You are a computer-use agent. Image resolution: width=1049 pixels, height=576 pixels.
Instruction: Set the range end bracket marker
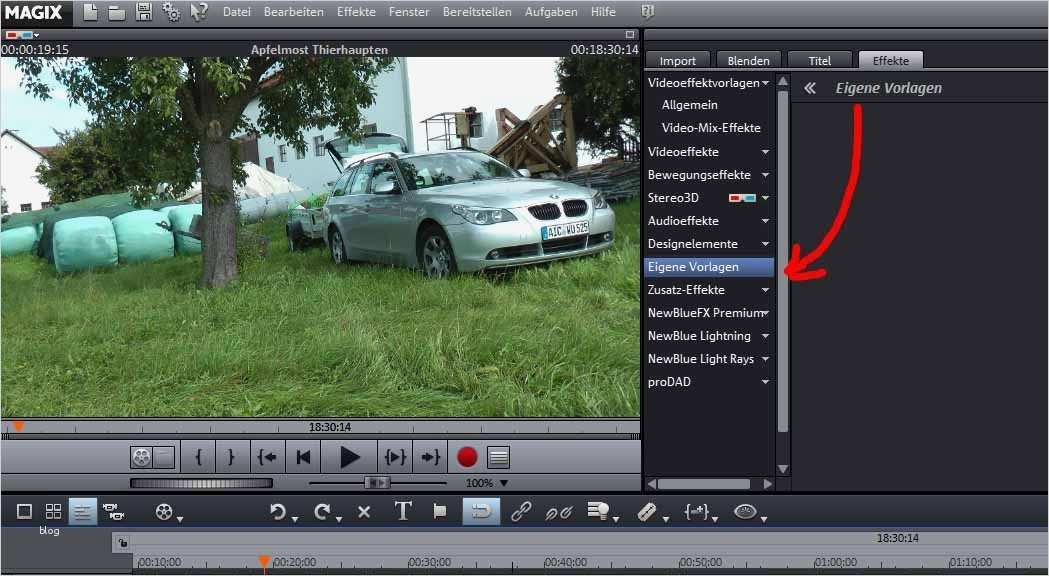click(x=231, y=458)
